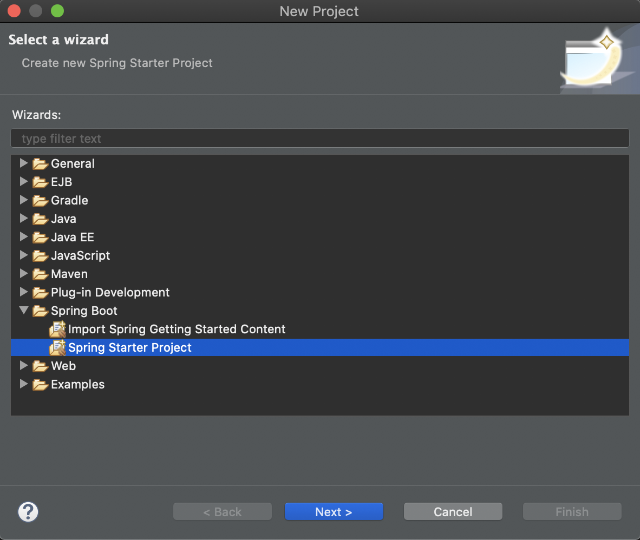Click the green zoom window button
640x540 pixels.
coord(58,11)
